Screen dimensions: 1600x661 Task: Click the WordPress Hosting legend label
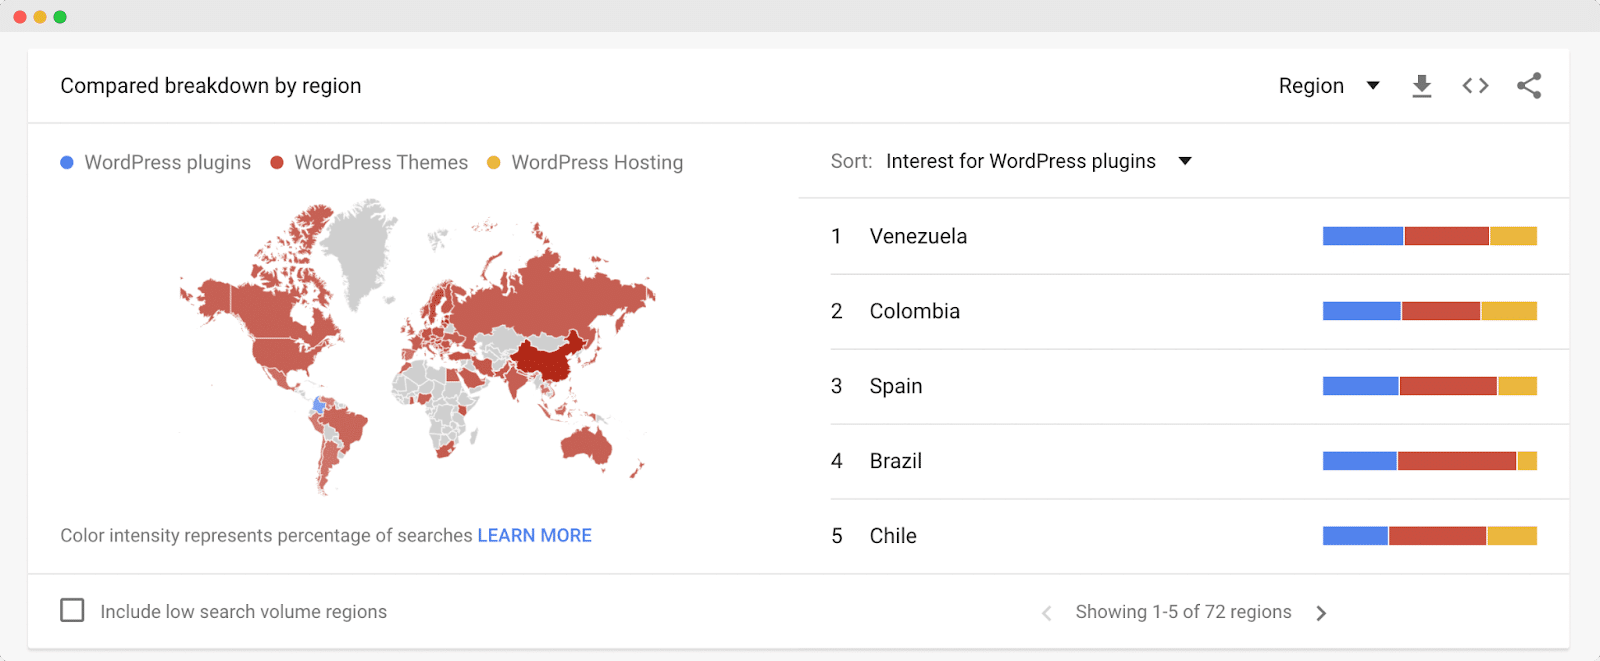coord(597,162)
